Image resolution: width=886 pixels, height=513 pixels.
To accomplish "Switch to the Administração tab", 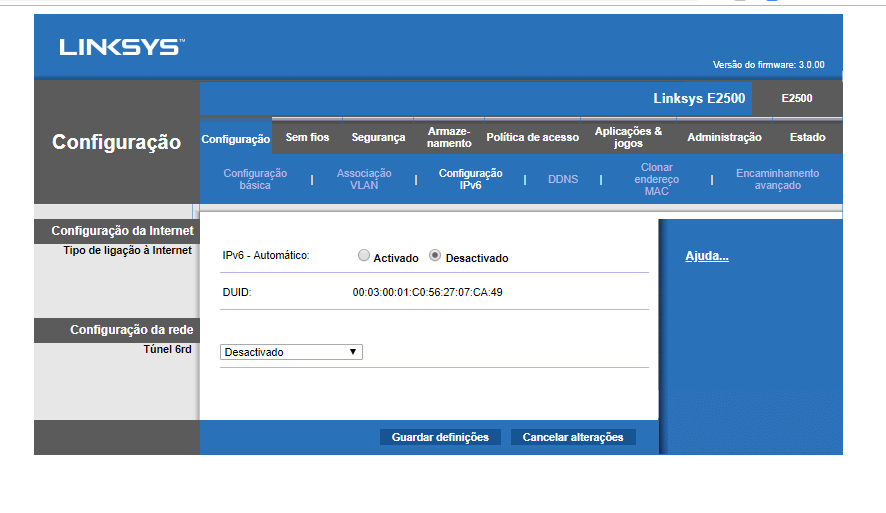I will coord(724,138).
